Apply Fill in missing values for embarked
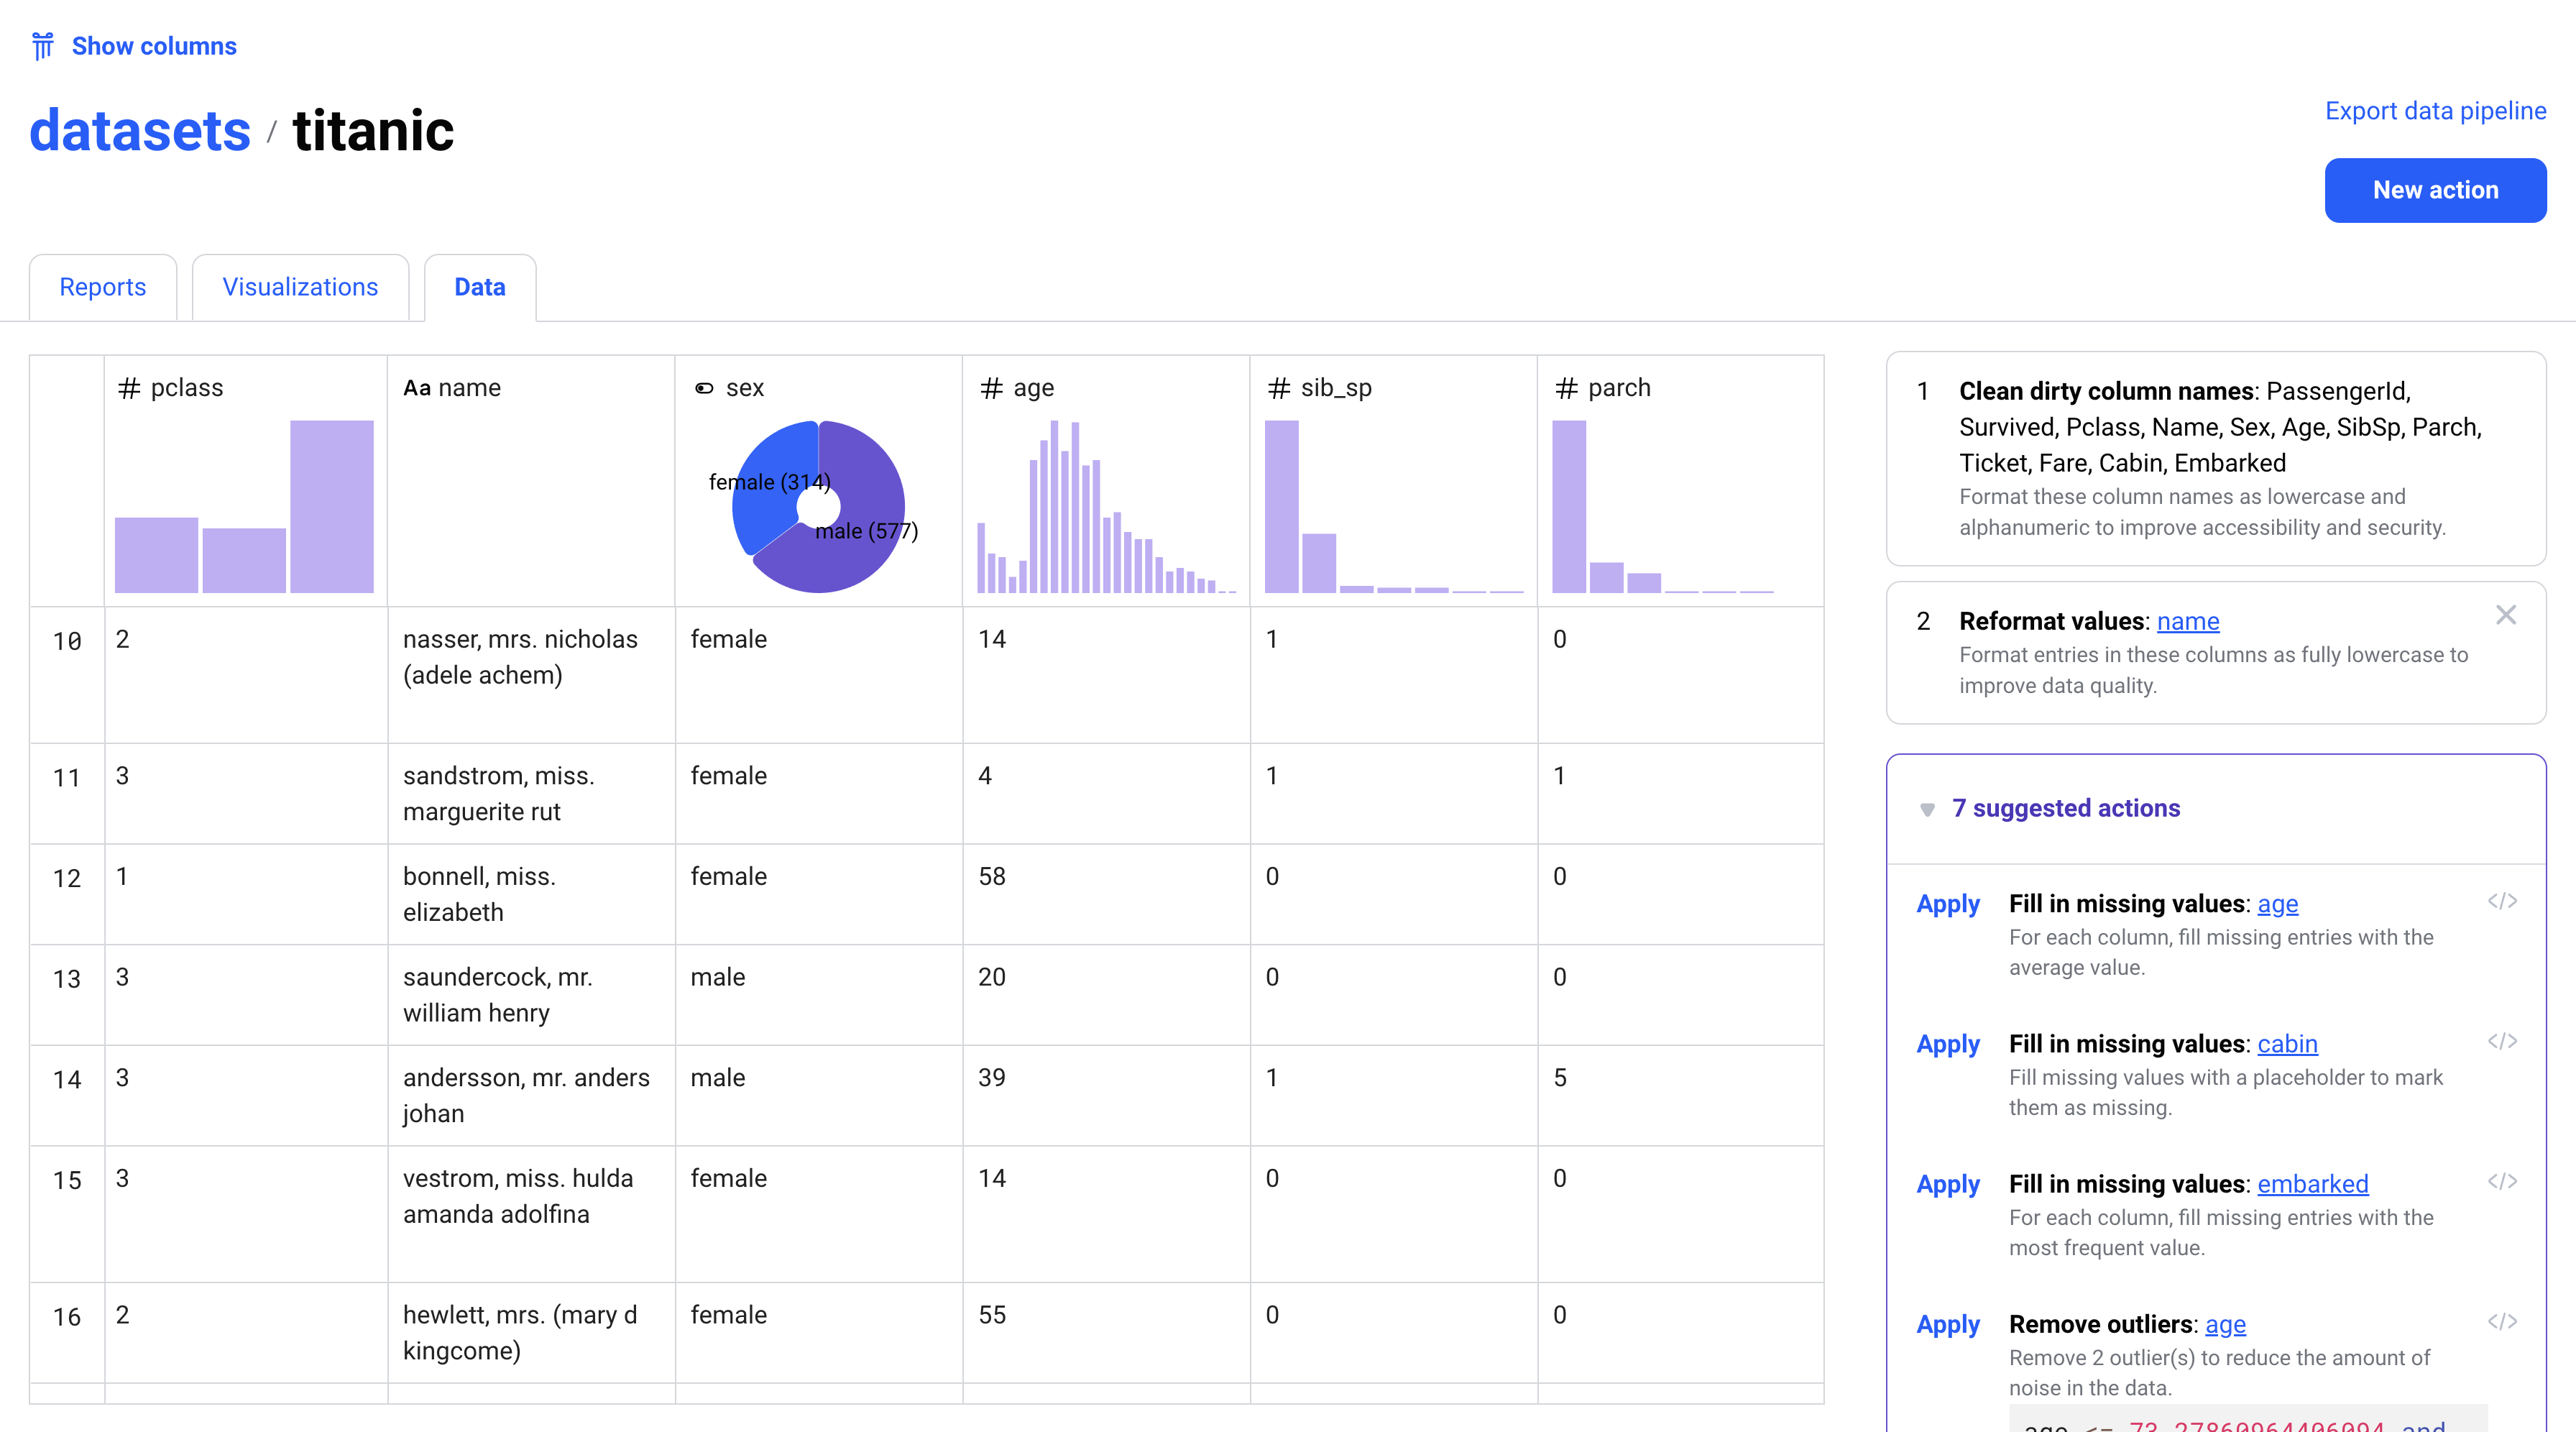The width and height of the screenshot is (2576, 1432). [x=1947, y=1183]
